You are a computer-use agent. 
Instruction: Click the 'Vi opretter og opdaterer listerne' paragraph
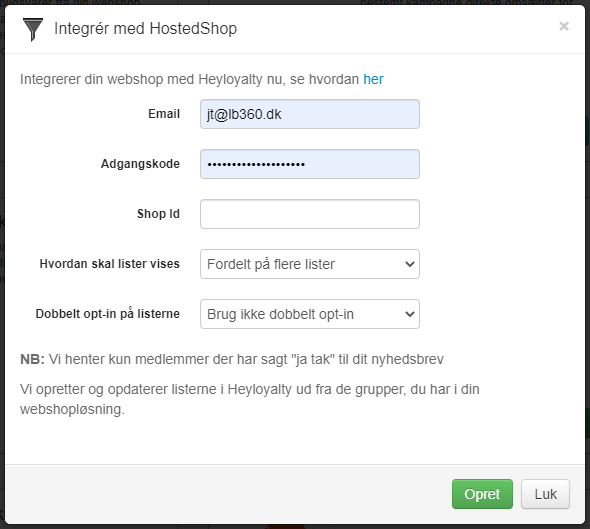pos(249,399)
